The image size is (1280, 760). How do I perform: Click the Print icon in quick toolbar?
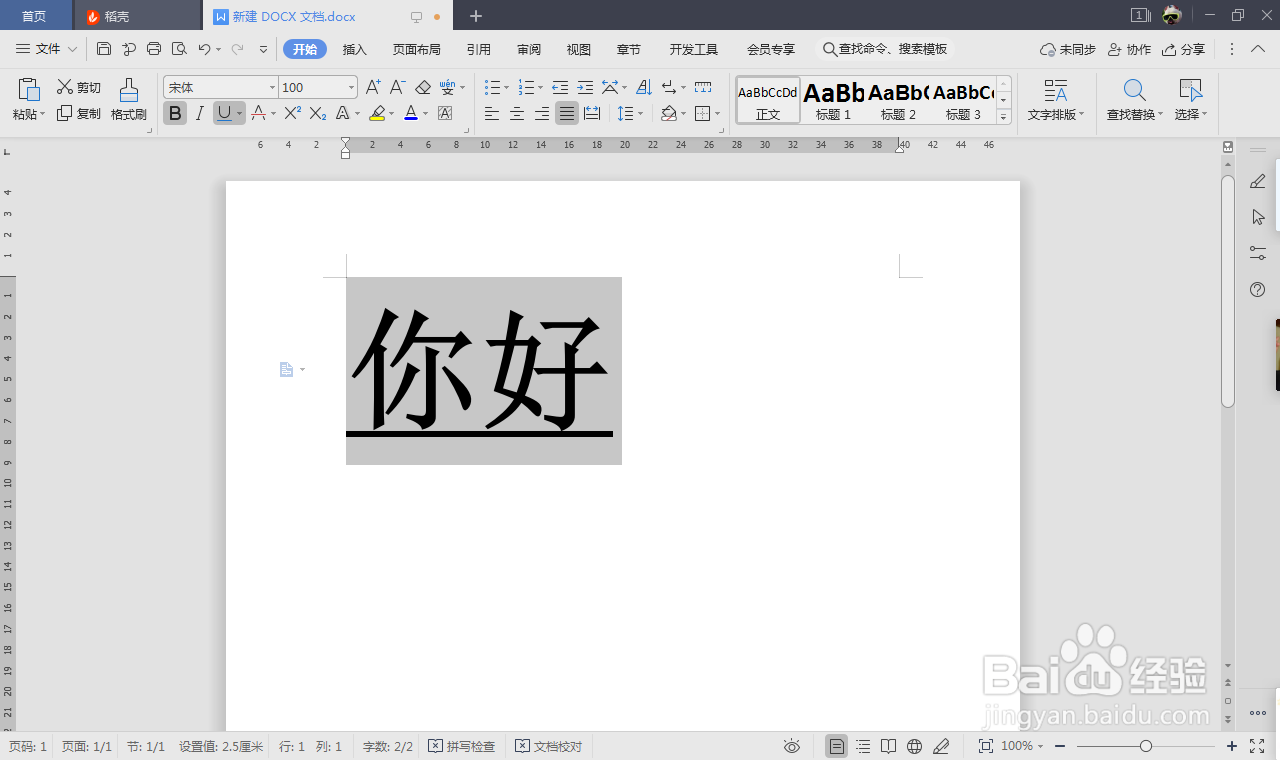pos(154,49)
